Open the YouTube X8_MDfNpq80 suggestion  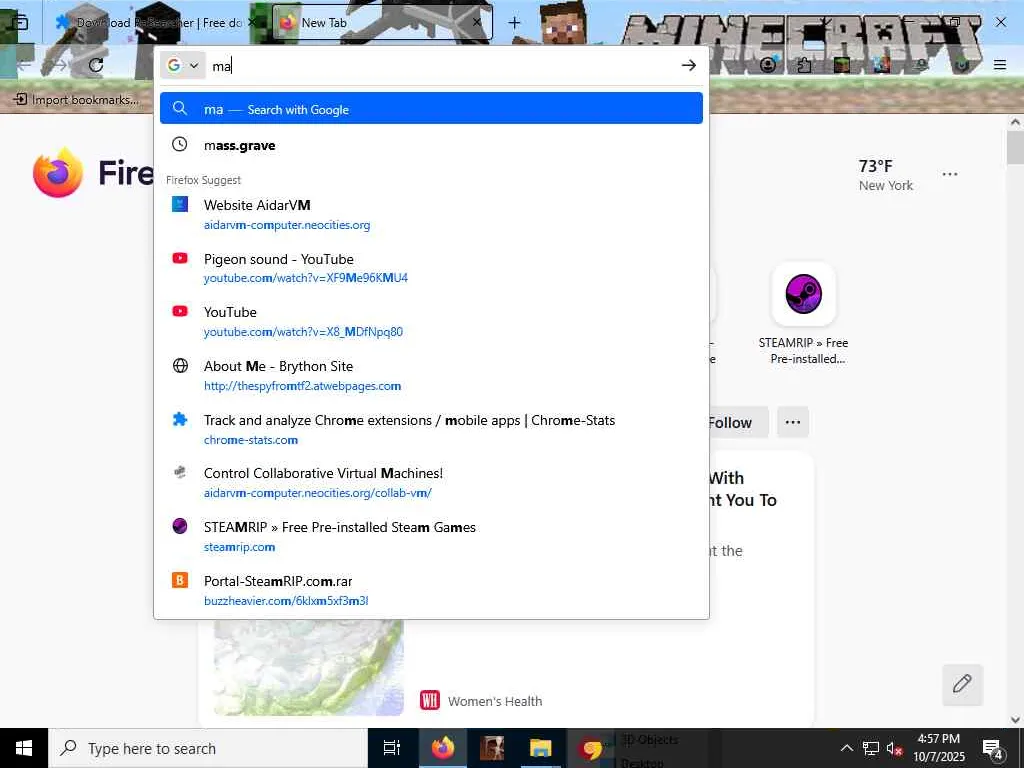pyautogui.click(x=431, y=321)
